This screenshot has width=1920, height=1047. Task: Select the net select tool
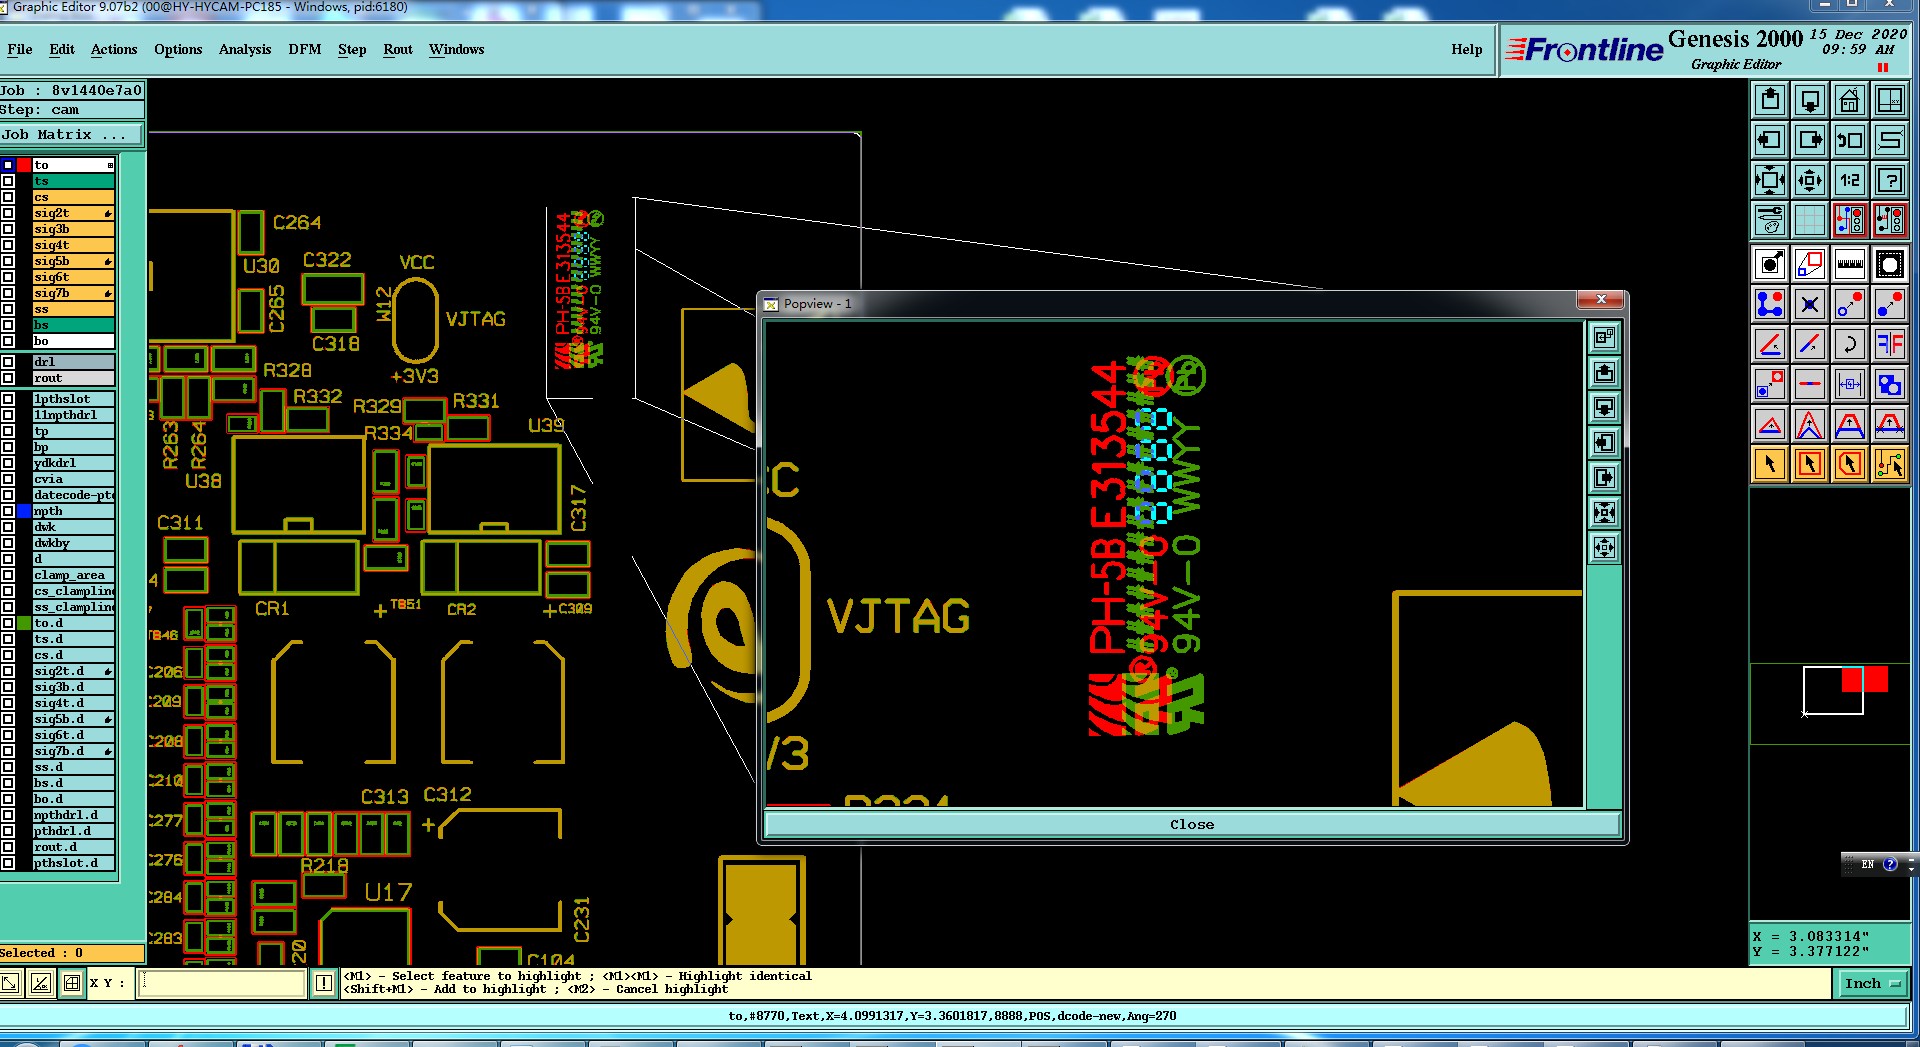click(1890, 464)
